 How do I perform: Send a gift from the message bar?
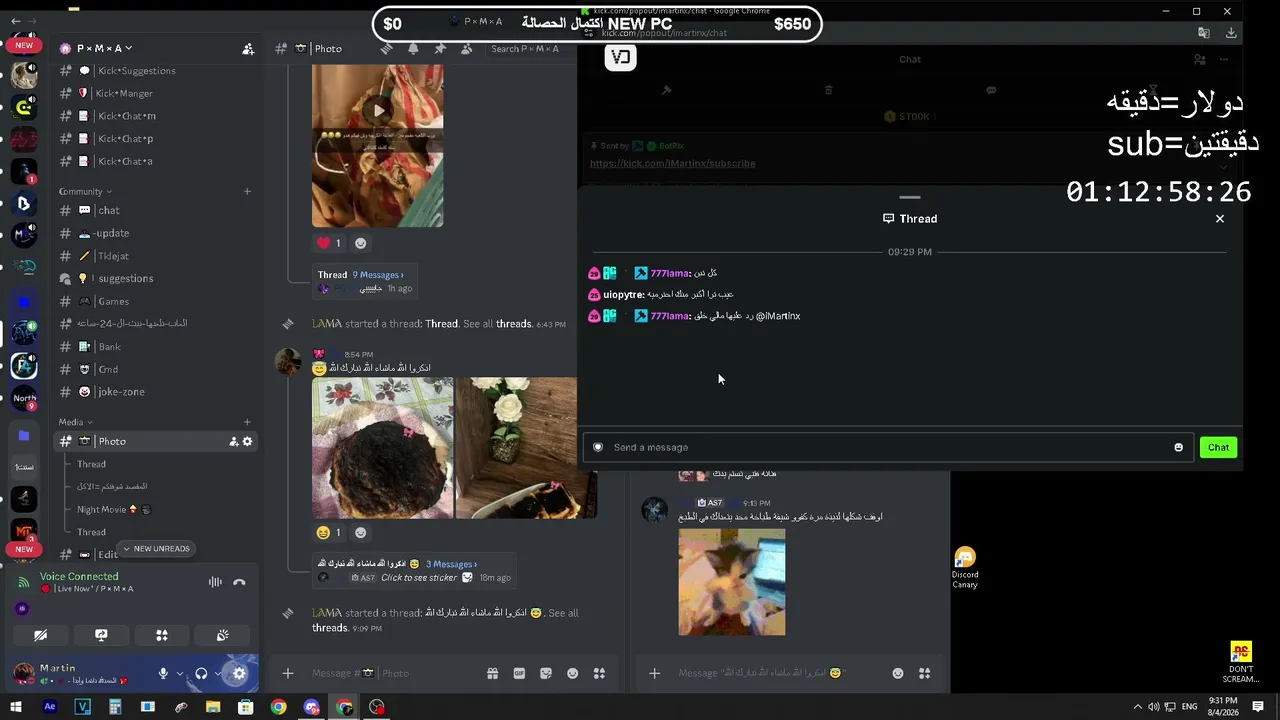point(492,673)
